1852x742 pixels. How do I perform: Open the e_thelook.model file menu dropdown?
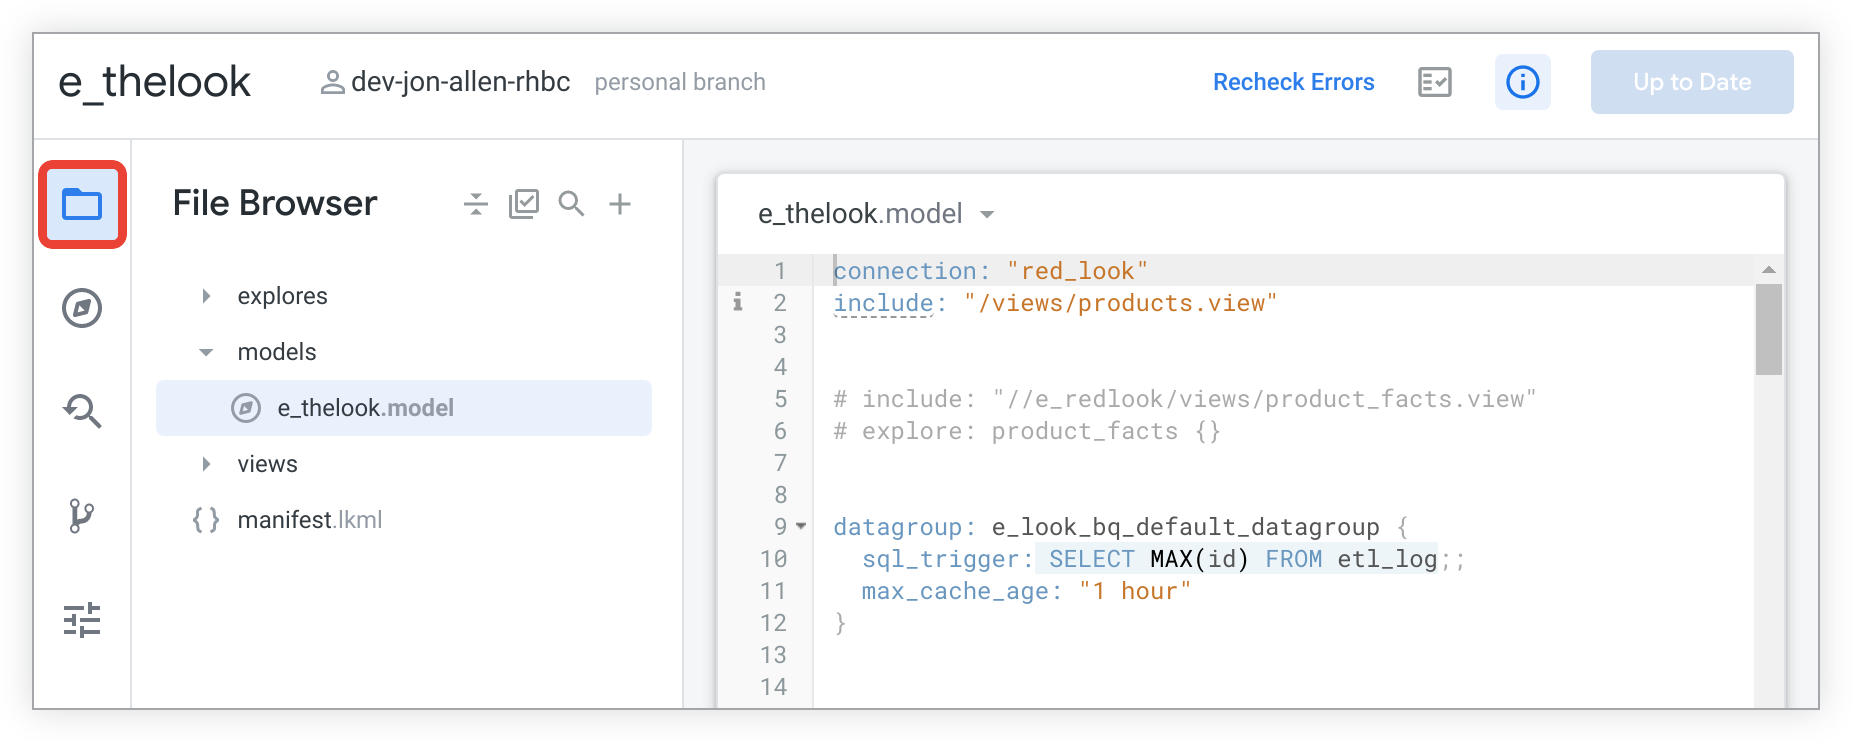click(x=987, y=214)
